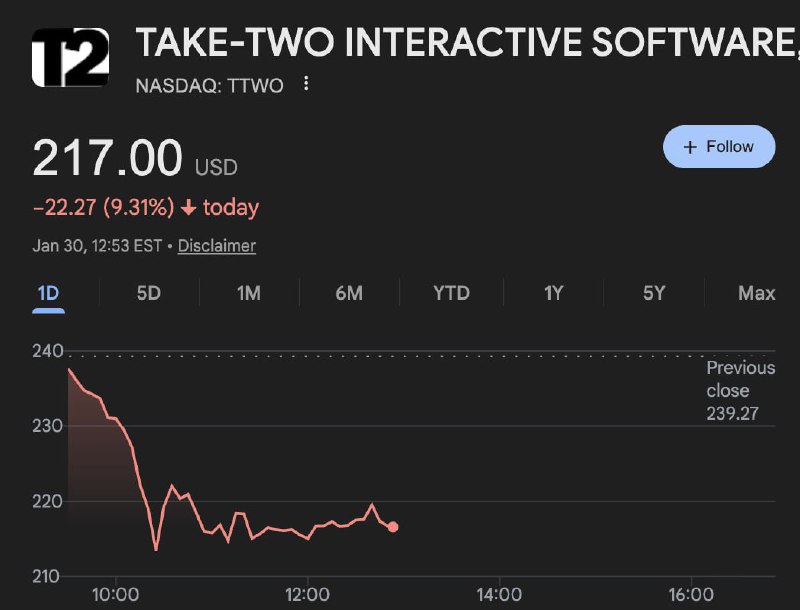Click the current price dot on chart
The height and width of the screenshot is (610, 800).
pyautogui.click(x=393, y=527)
